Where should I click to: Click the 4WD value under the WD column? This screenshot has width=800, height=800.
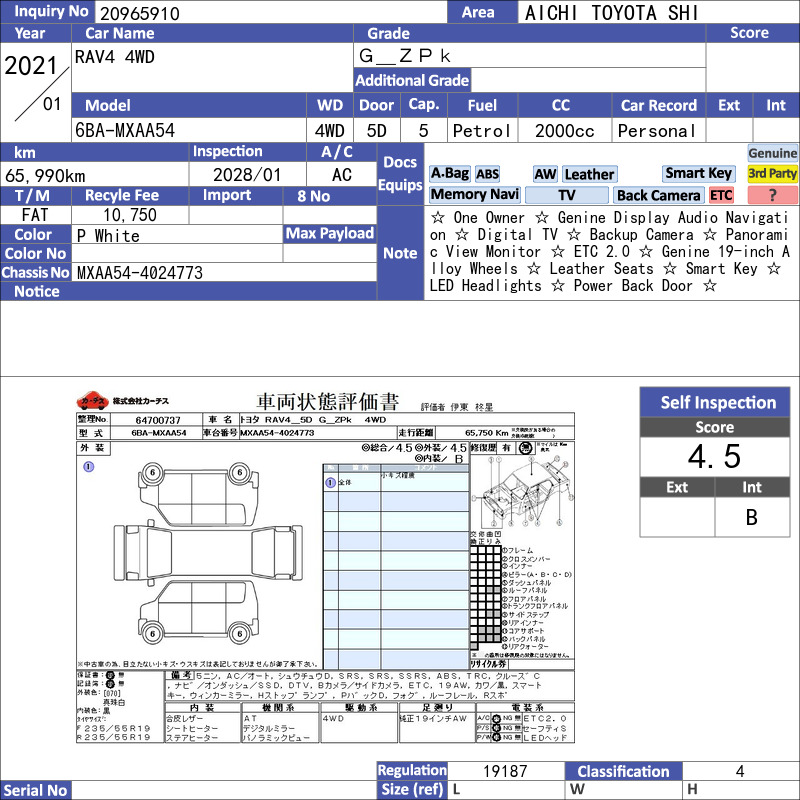(x=330, y=131)
